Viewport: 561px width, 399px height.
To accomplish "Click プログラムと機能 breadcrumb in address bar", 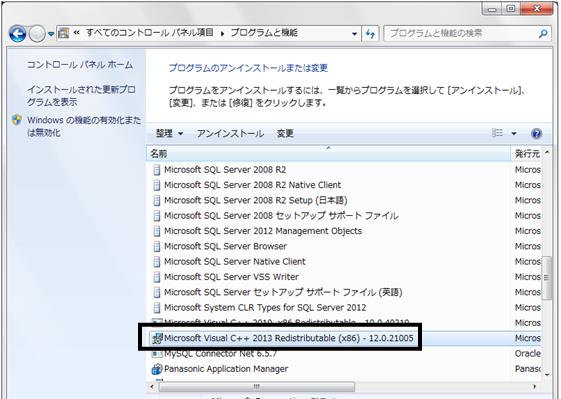I will pyautogui.click(x=264, y=33).
